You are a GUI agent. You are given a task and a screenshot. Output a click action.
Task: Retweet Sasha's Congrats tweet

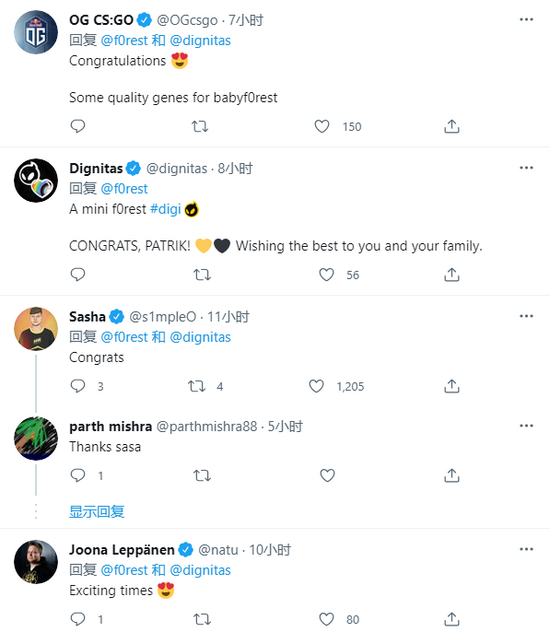click(197, 386)
